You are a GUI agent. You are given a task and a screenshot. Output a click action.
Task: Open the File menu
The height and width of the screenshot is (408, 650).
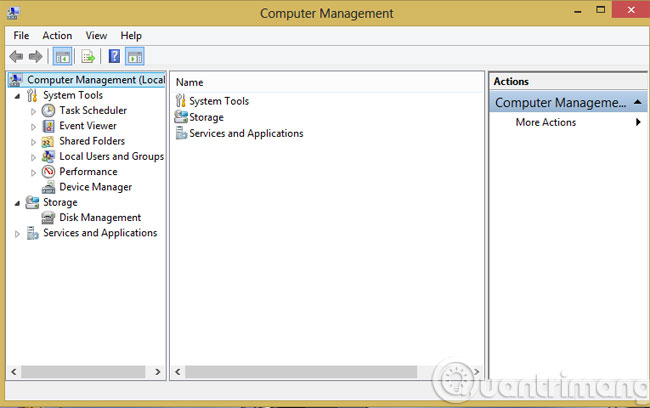pos(21,36)
